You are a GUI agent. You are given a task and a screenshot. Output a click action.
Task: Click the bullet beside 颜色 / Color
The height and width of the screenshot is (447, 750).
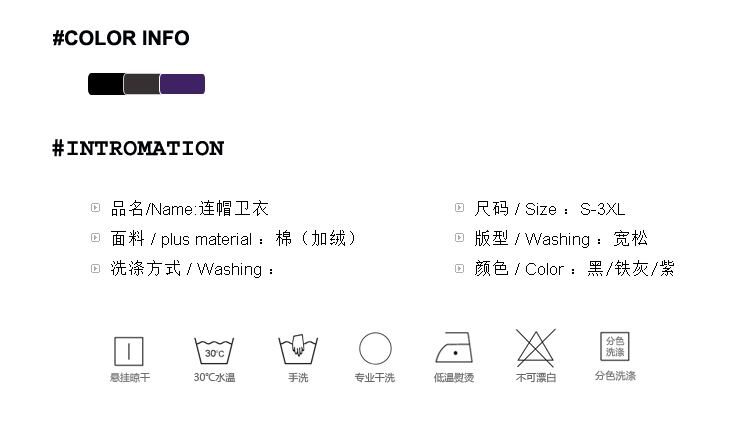(x=459, y=268)
